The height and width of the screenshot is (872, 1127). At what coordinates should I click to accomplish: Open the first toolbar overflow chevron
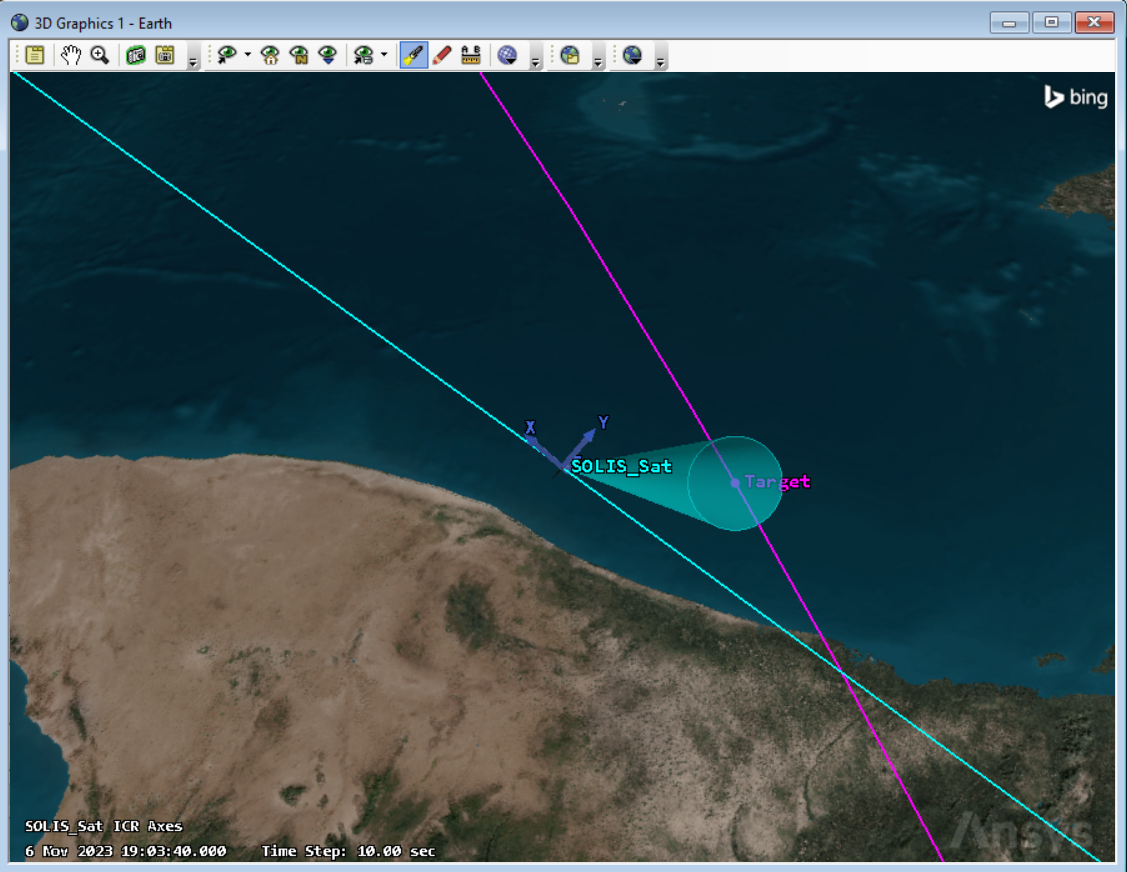pos(191,60)
